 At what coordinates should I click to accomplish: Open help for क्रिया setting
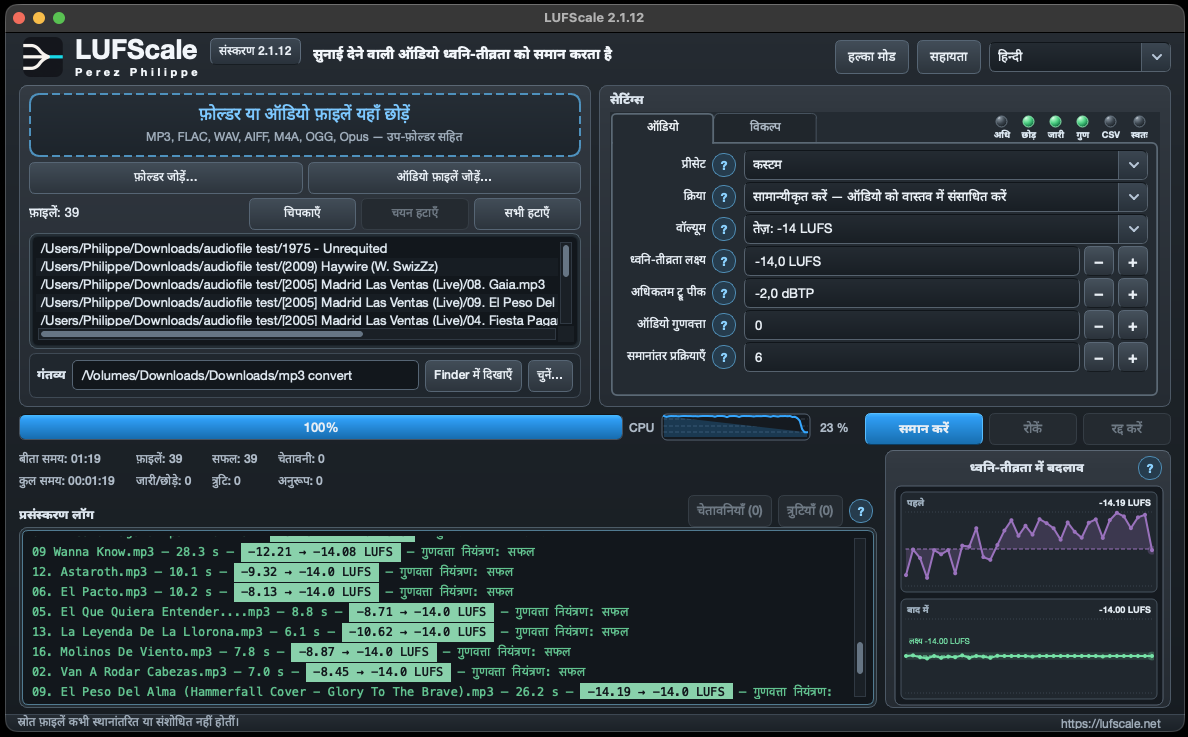point(724,197)
